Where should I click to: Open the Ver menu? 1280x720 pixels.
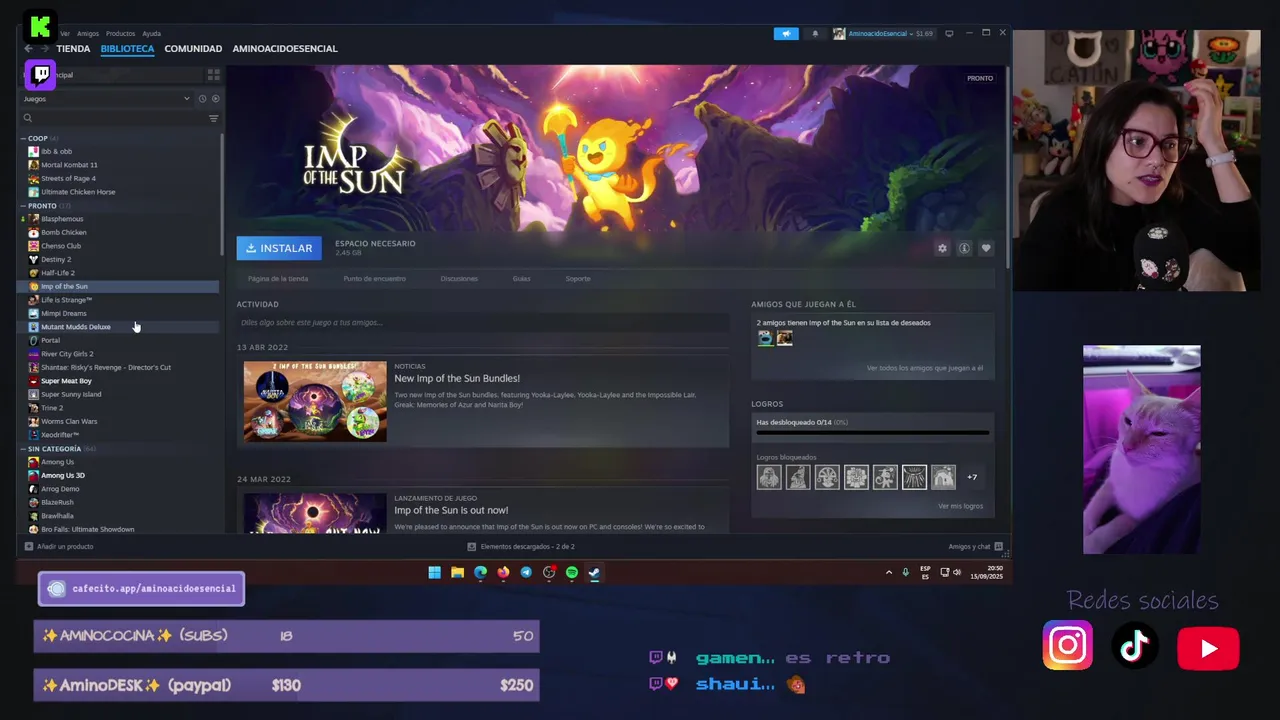pyautogui.click(x=65, y=33)
